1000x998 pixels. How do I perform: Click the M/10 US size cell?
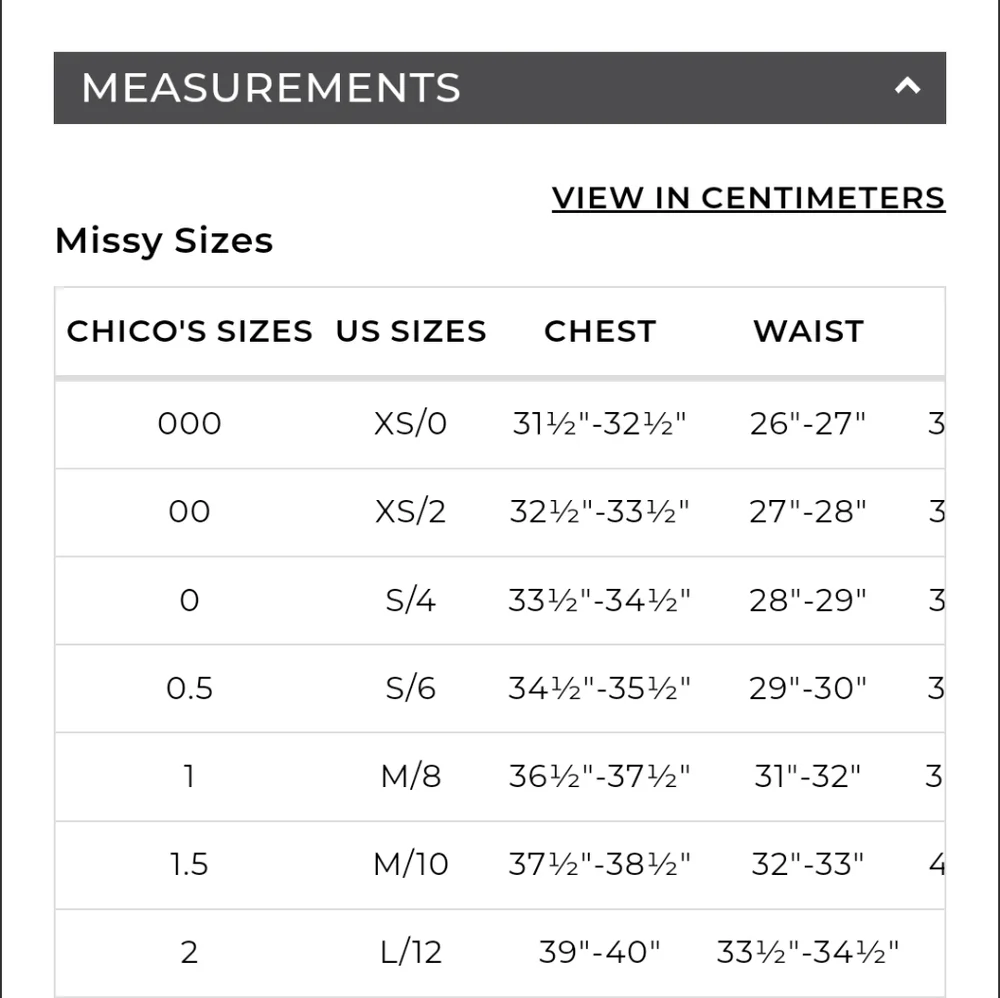point(411,864)
